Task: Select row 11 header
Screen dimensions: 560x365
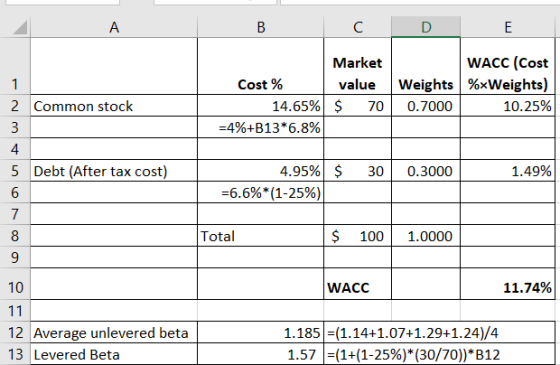Action: (x=15, y=311)
